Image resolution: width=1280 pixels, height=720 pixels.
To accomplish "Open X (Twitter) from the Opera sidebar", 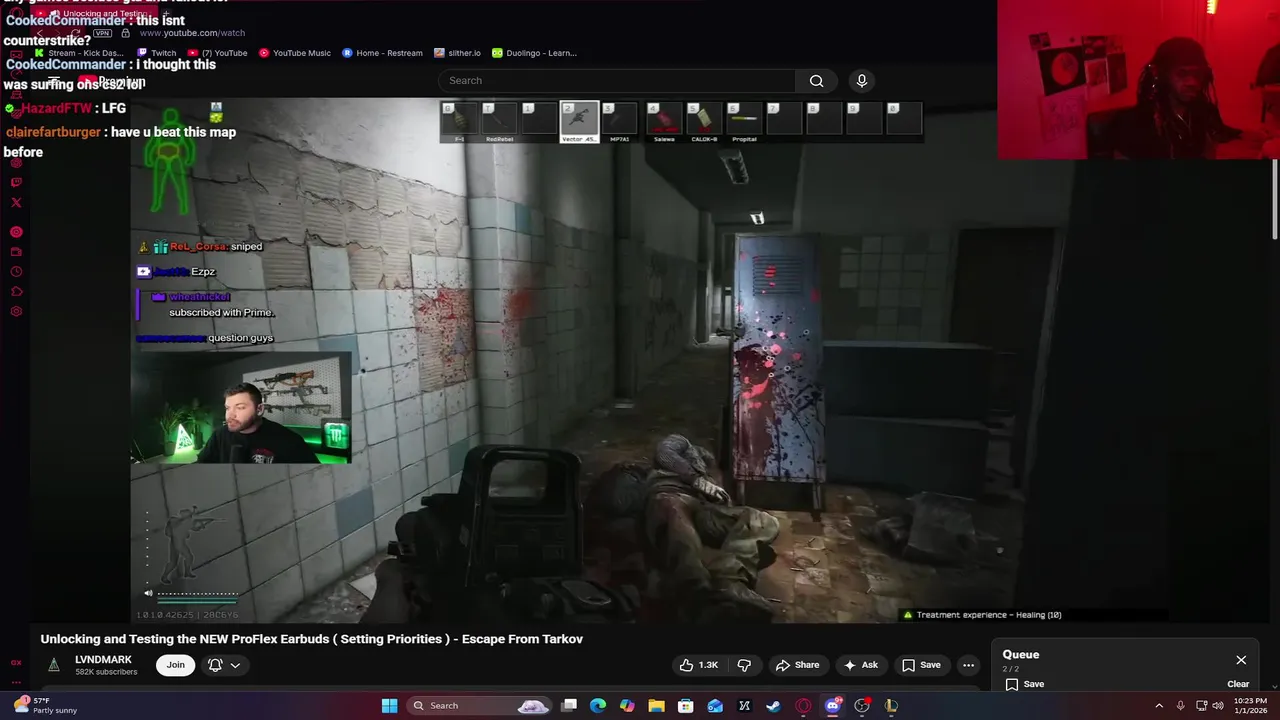I will 16,202.
